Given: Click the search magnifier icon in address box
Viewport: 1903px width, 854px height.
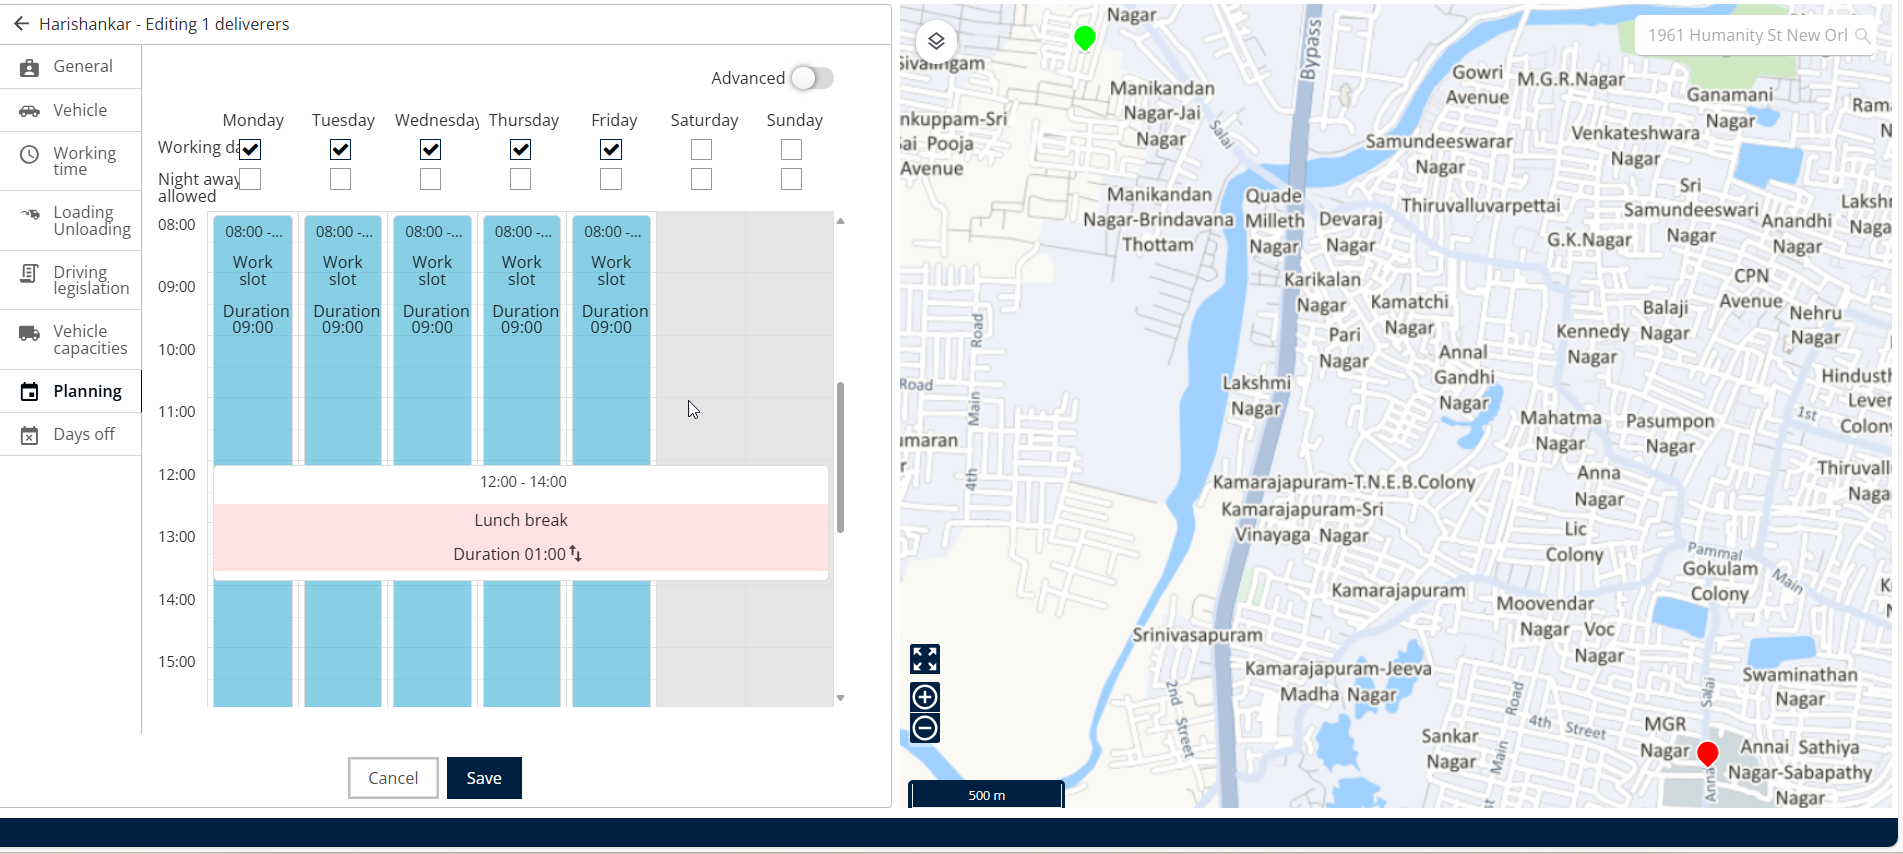Looking at the screenshot, I should (1862, 36).
